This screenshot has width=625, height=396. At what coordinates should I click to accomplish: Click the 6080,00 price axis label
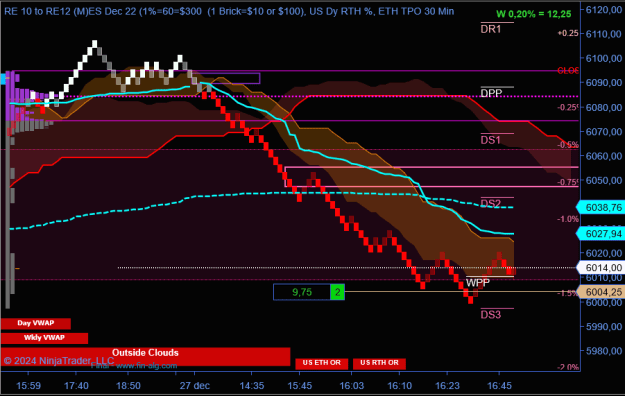603,107
